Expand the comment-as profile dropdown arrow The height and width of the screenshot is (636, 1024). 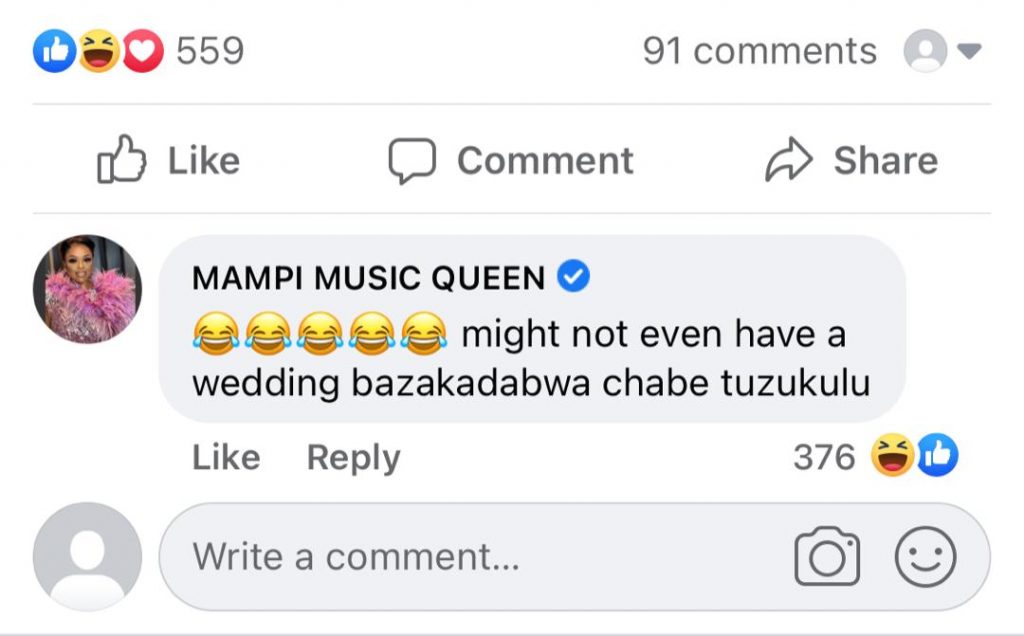point(968,51)
